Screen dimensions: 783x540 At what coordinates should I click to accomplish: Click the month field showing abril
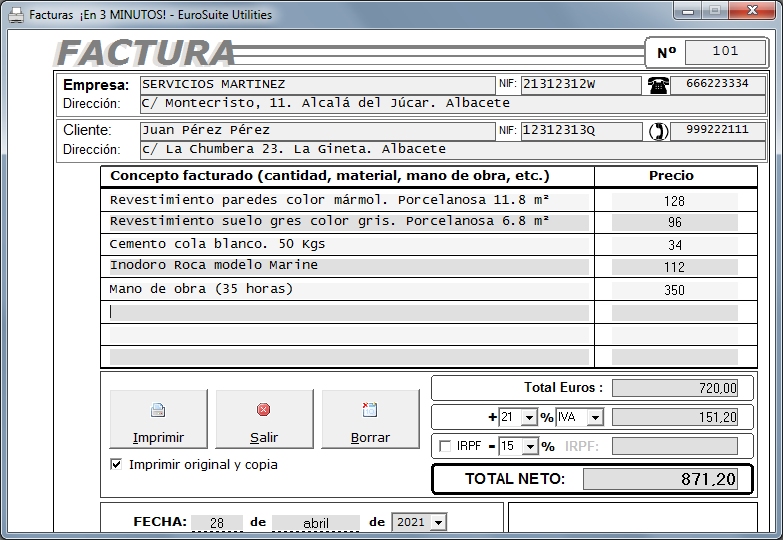(x=315, y=523)
